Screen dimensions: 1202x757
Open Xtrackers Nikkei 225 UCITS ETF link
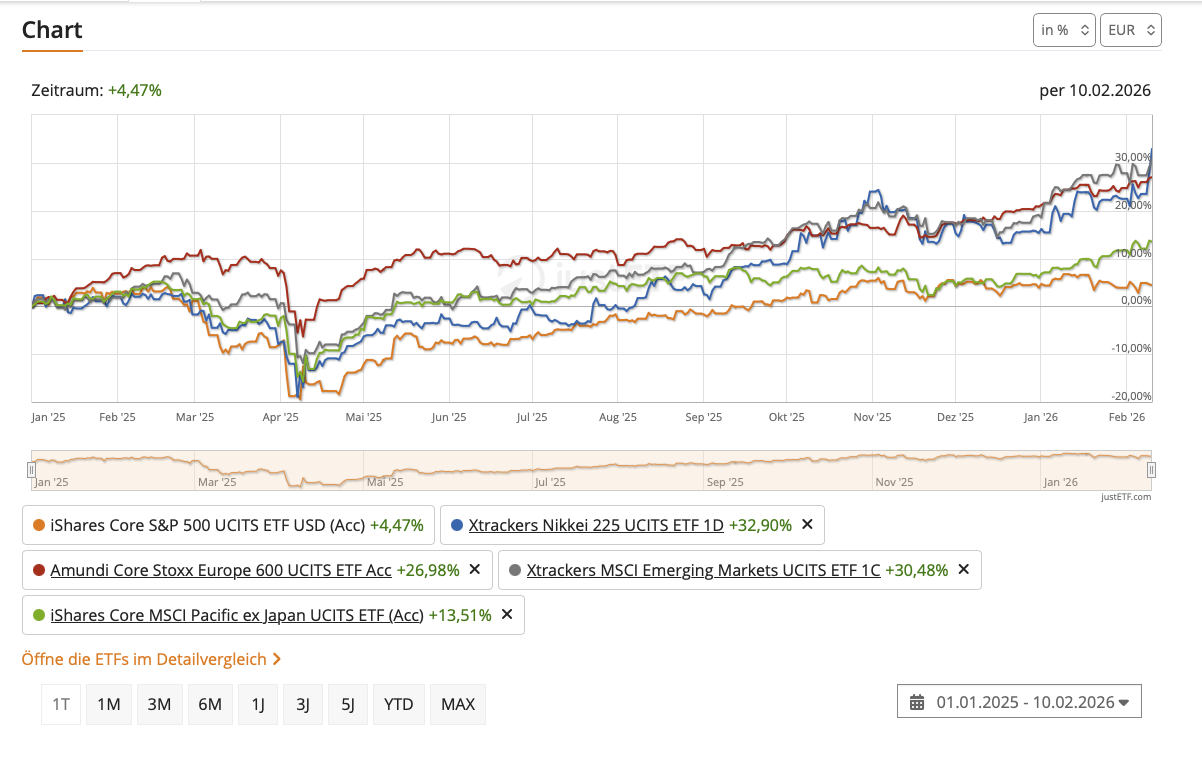[595, 524]
